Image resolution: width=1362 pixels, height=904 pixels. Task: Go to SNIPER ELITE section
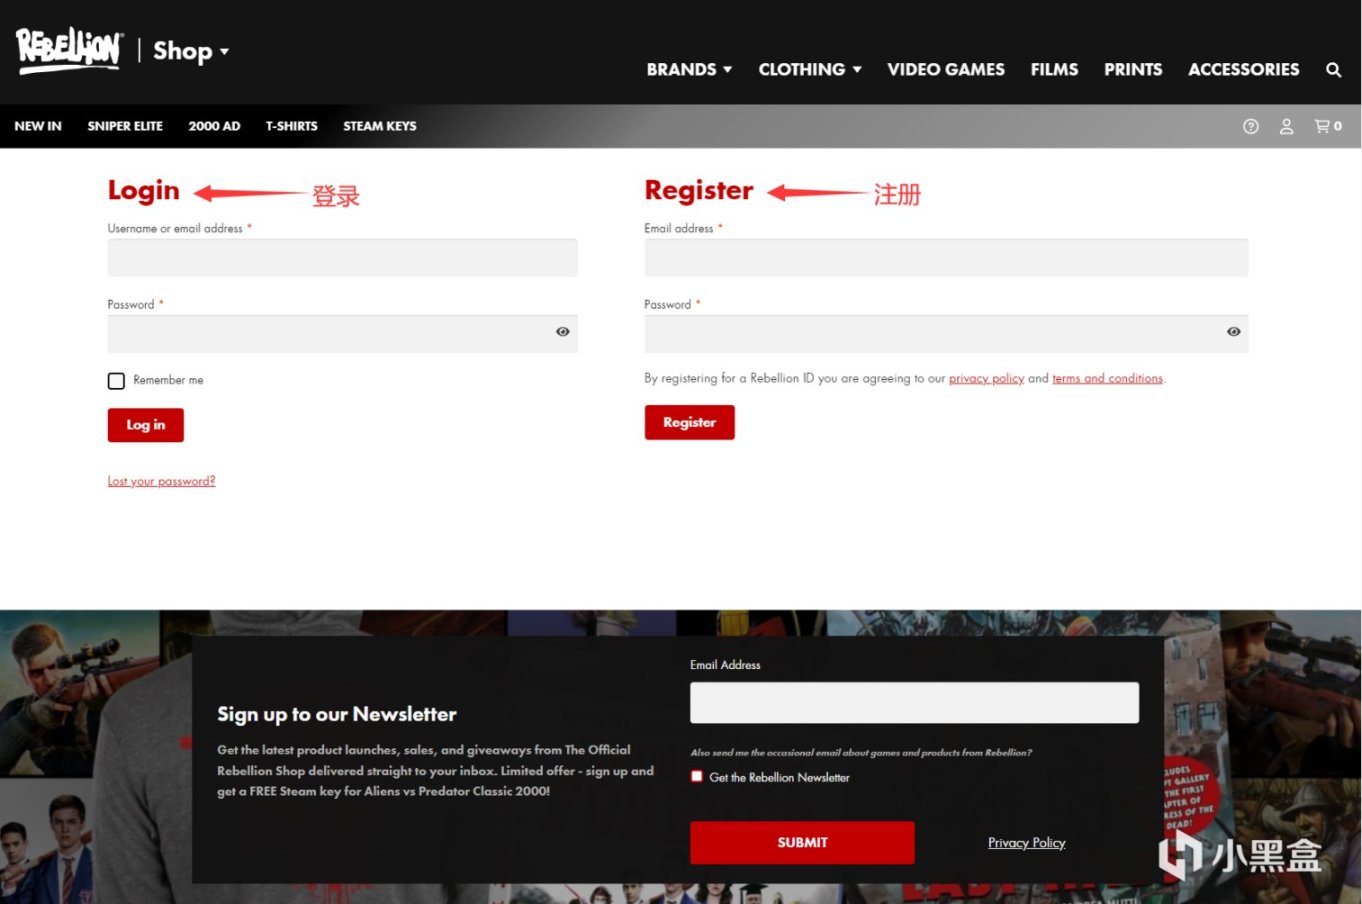(125, 126)
